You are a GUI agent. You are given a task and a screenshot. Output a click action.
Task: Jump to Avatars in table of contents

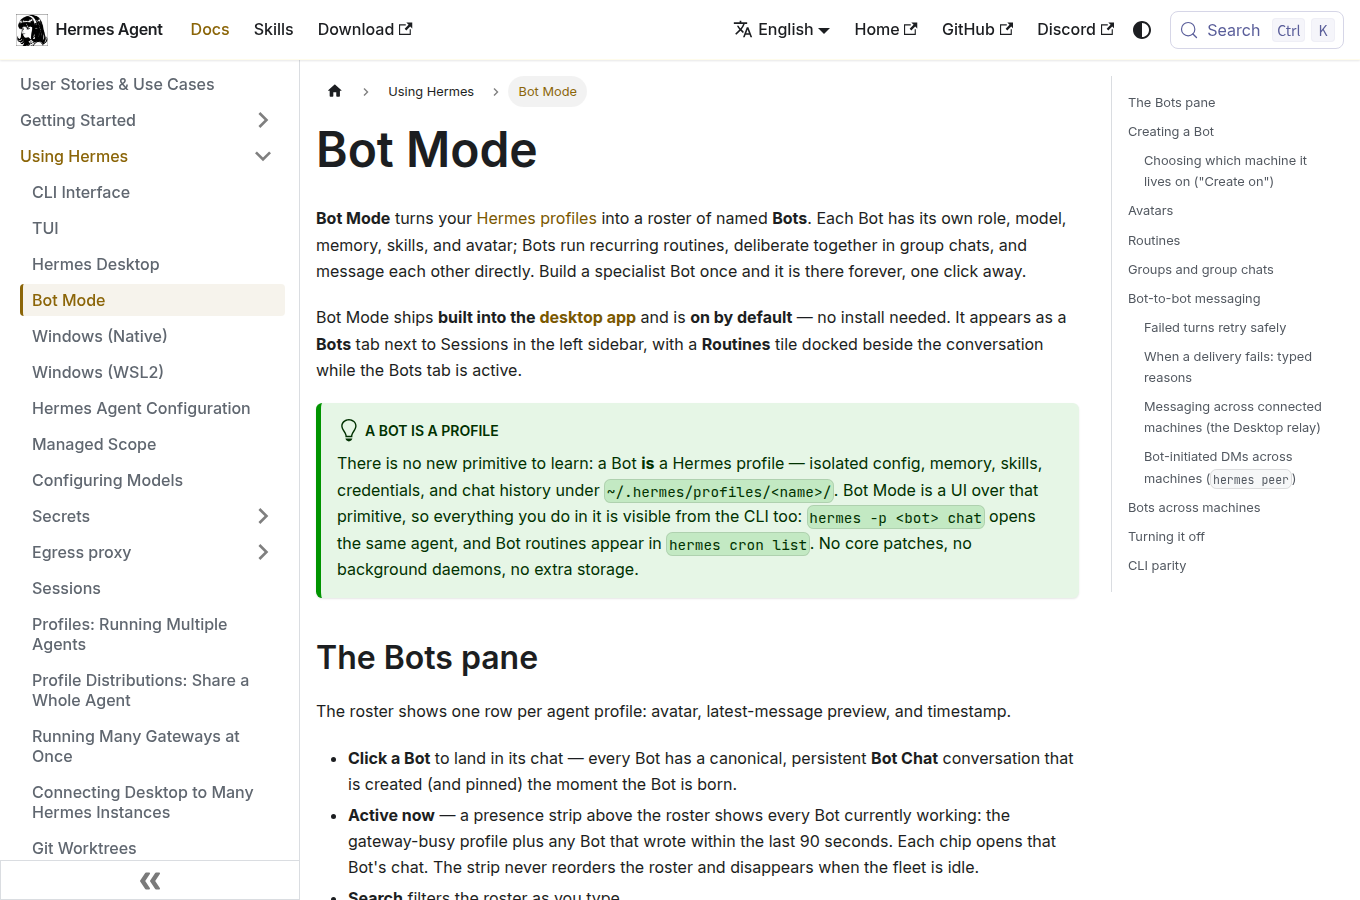coord(1150,210)
